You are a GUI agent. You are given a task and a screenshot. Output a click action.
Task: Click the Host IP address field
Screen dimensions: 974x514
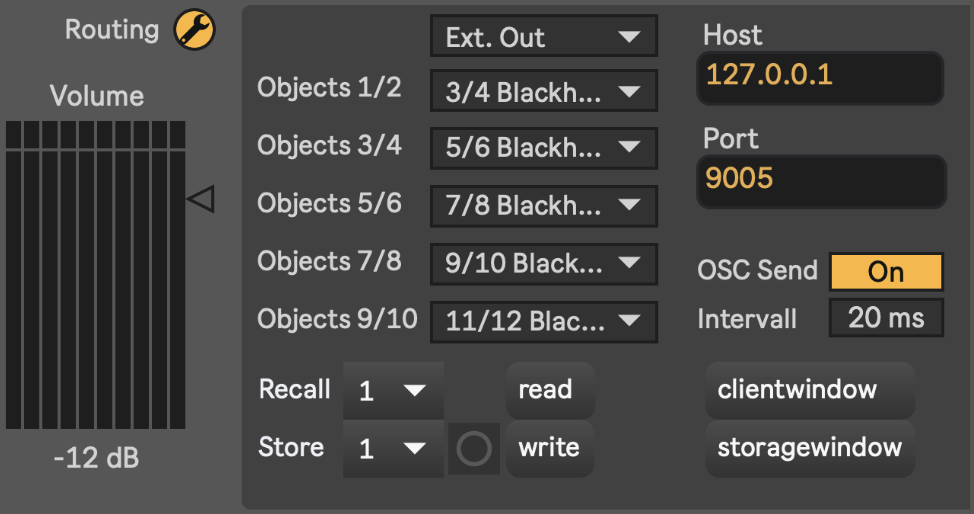pos(819,77)
